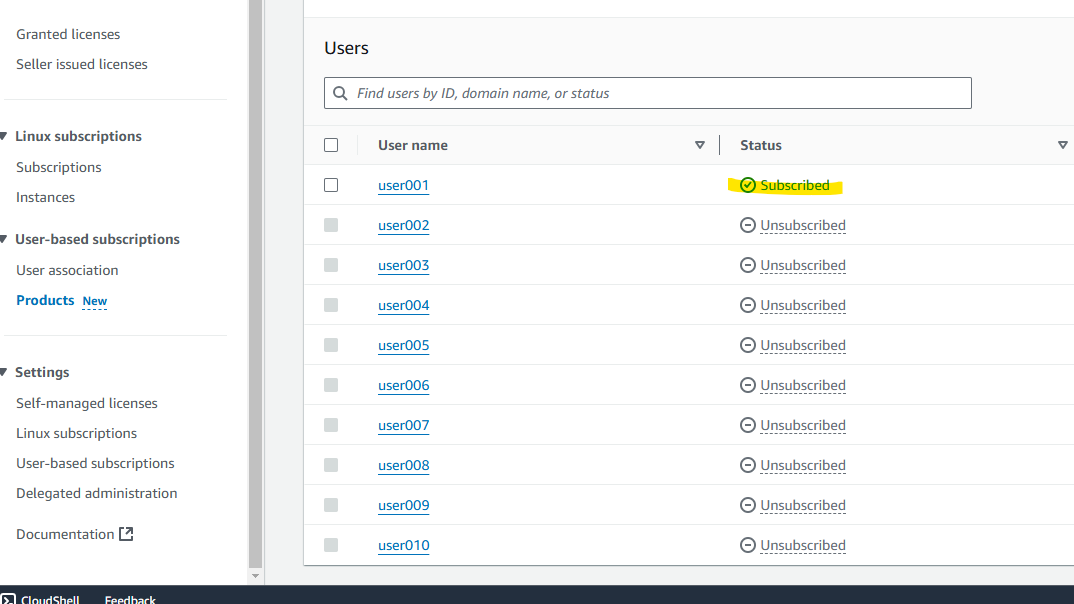
Task: Check the box for user002
Action: point(331,225)
